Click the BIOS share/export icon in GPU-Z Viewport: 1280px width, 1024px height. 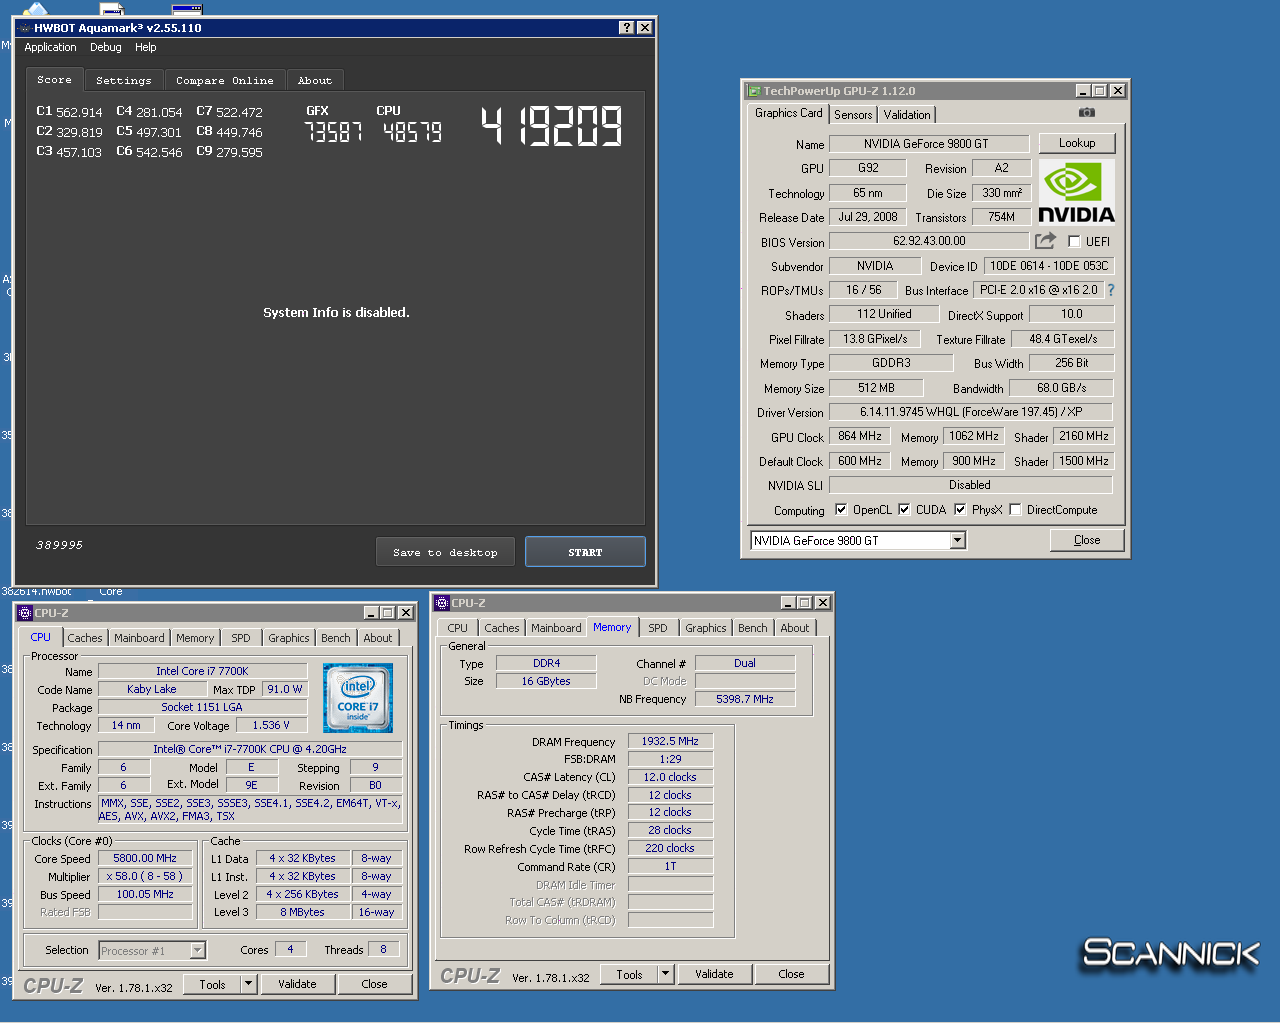(x=1045, y=241)
